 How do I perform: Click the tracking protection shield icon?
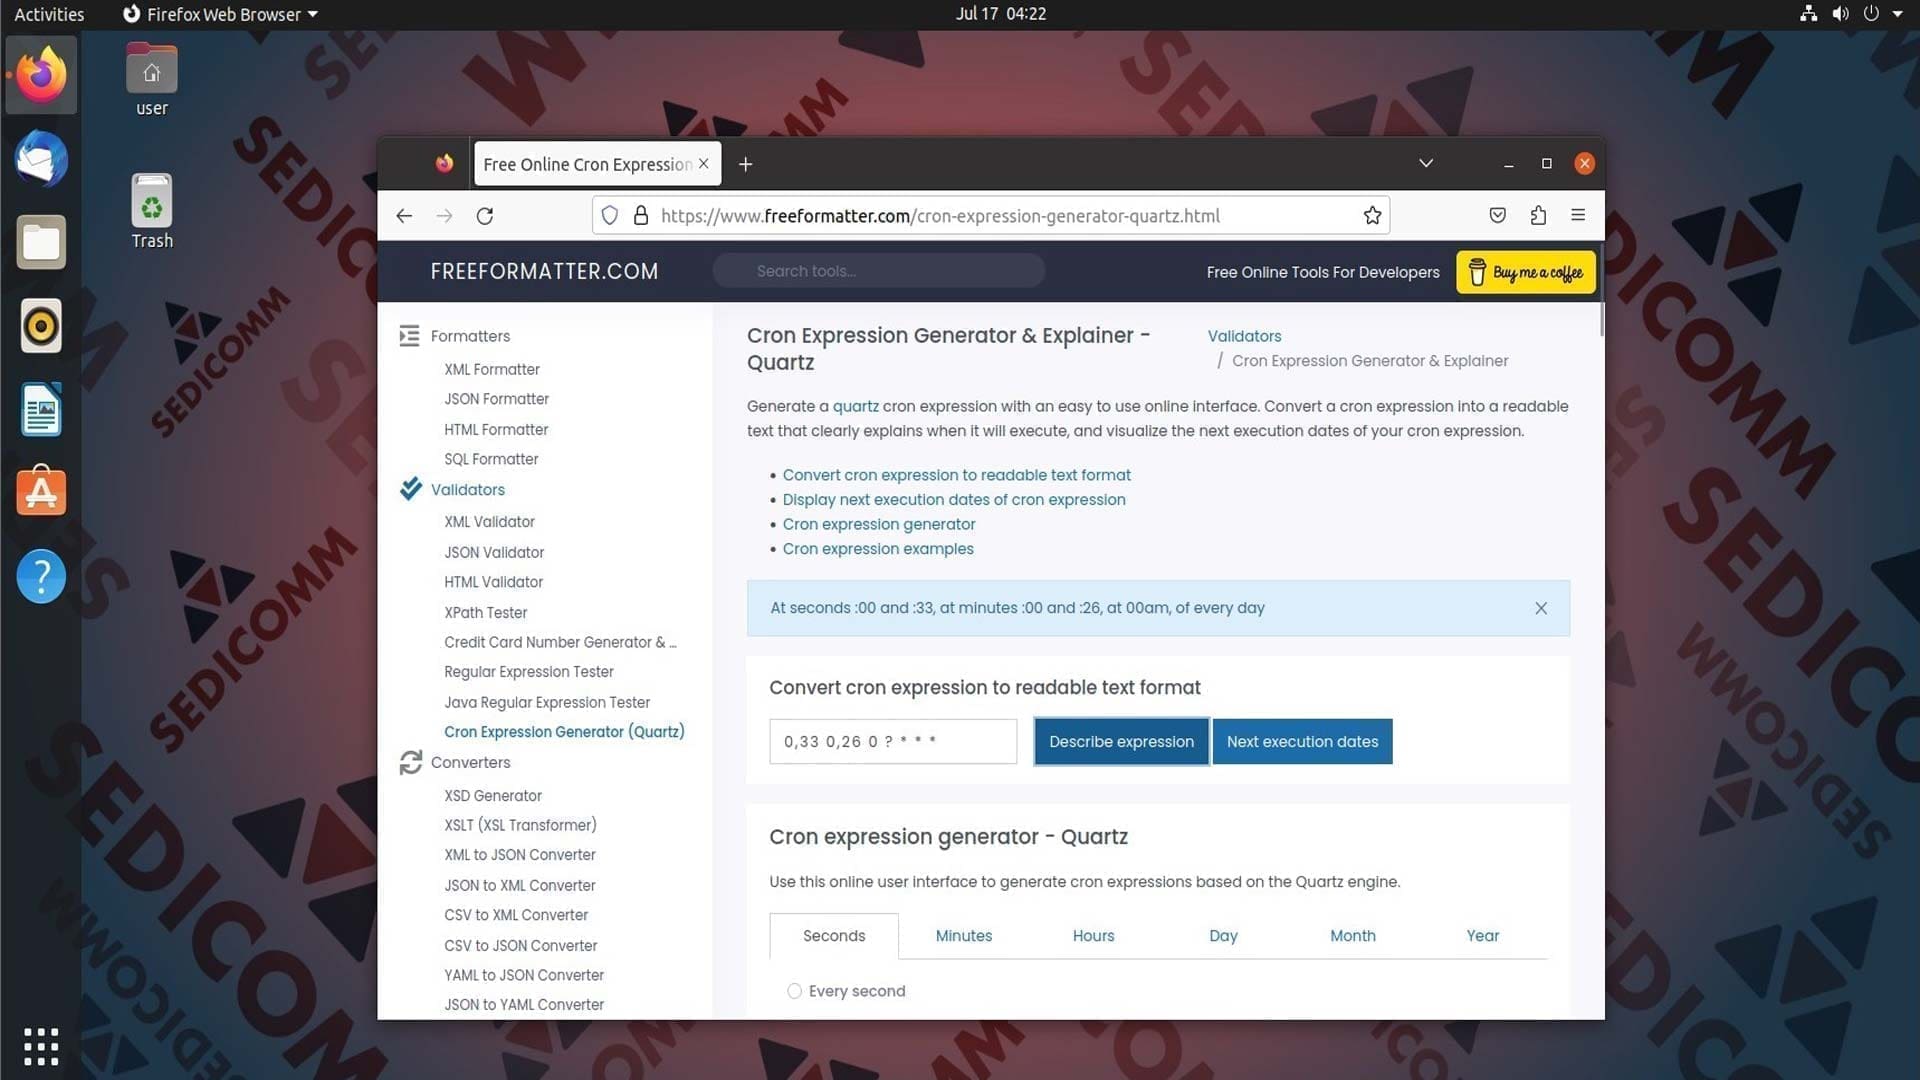(610, 216)
